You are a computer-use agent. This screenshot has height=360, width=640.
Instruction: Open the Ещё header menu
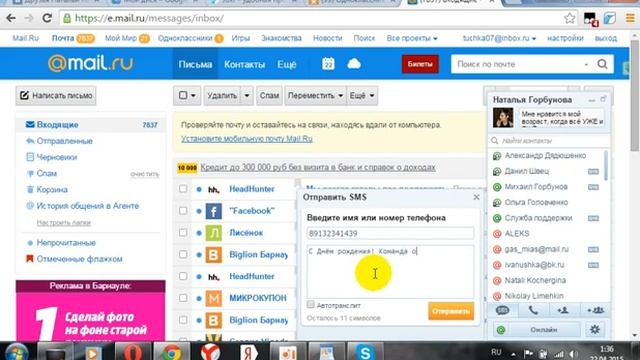[287, 64]
